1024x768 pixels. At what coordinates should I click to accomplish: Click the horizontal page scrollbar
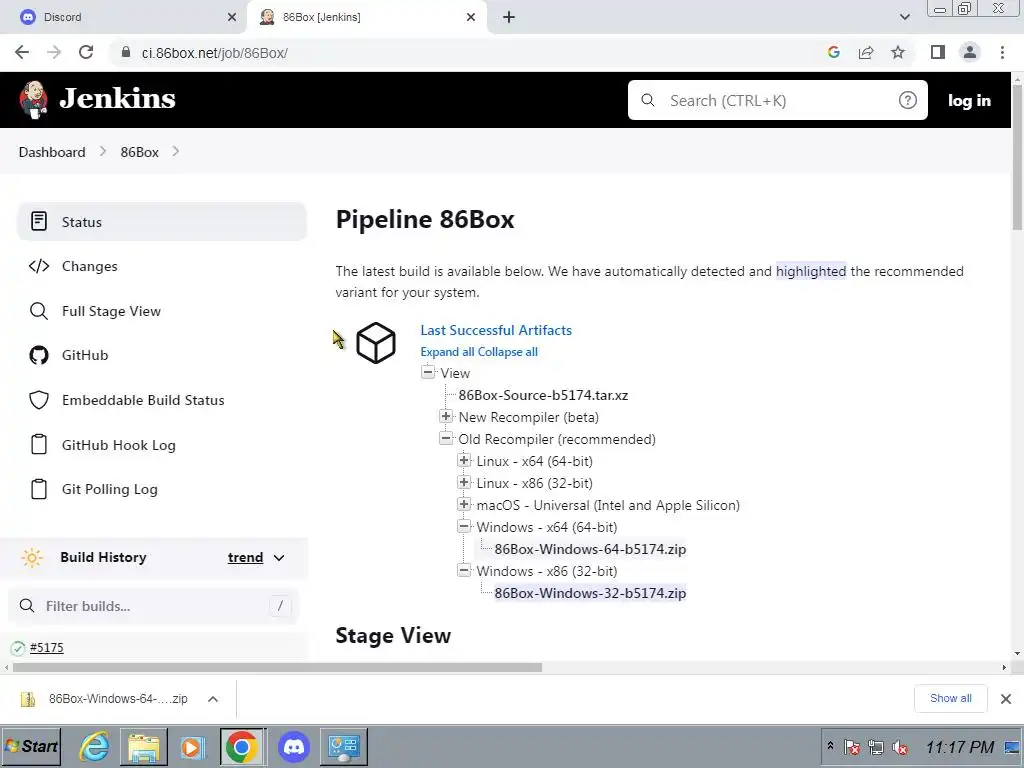[277, 667]
